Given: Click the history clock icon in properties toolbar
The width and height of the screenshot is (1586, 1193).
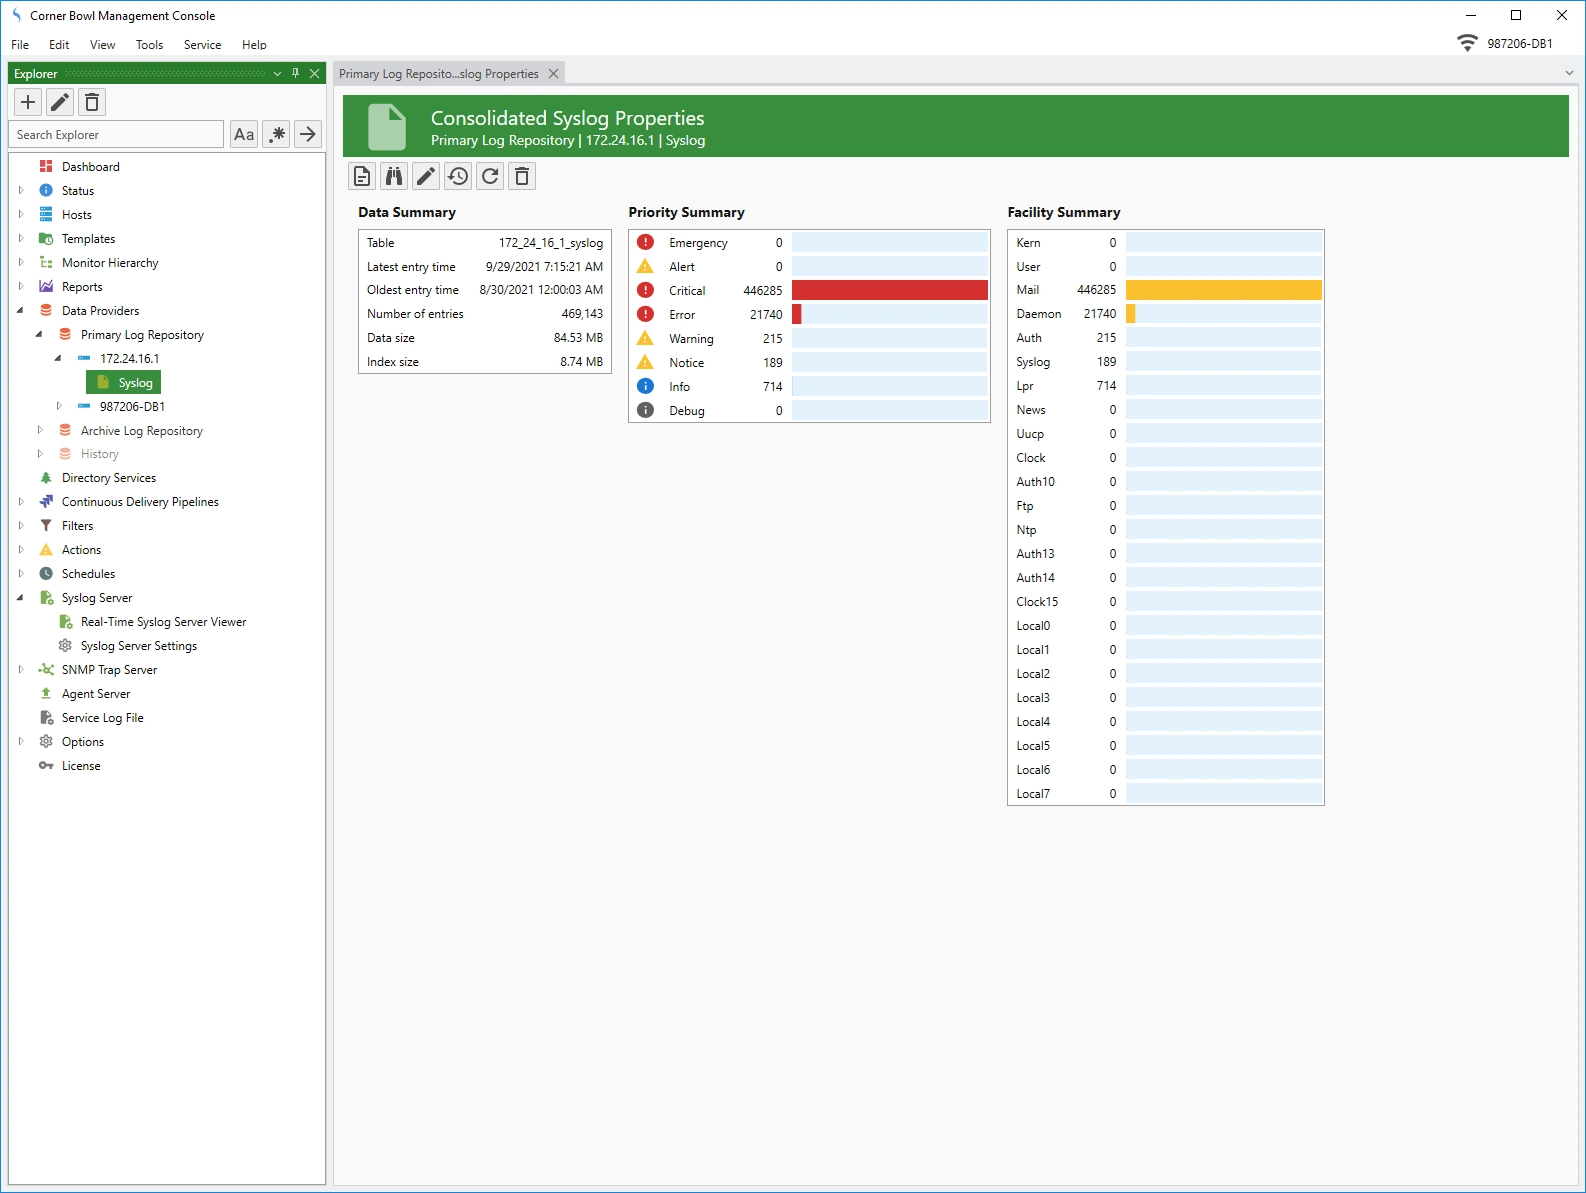Looking at the screenshot, I should tap(458, 177).
